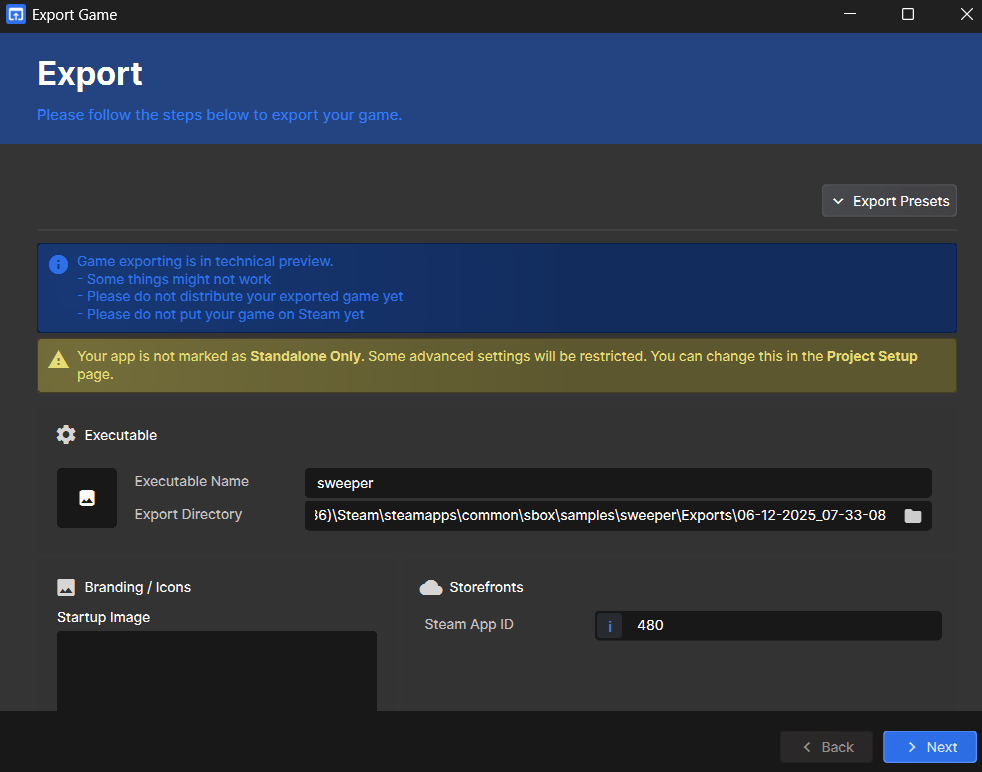Click the Executable section heading text

click(121, 435)
